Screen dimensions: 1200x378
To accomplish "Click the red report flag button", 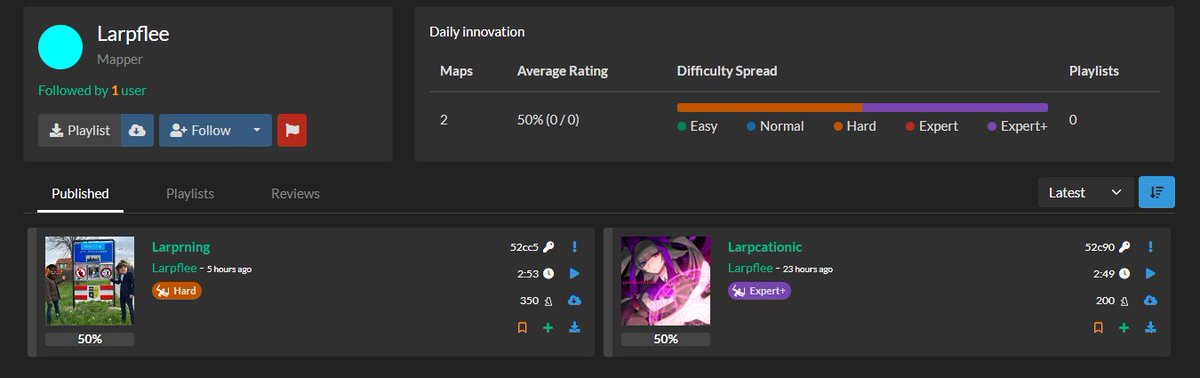I will point(292,130).
